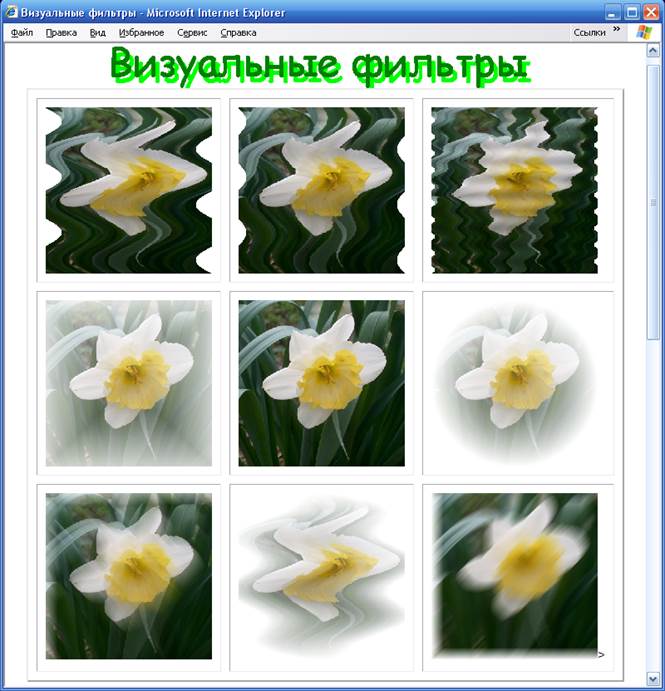This screenshot has height=691, width=665.
Task: Click the vertical scrollbar thumb
Action: tap(653, 202)
